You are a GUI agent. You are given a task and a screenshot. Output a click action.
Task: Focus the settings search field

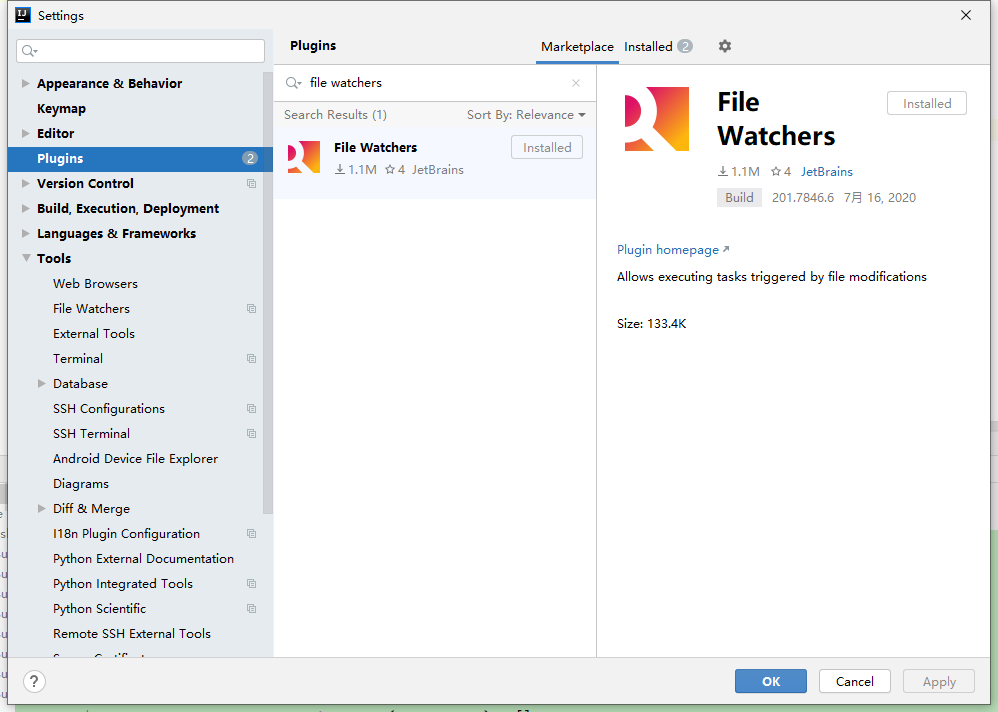pyautogui.click(x=141, y=51)
